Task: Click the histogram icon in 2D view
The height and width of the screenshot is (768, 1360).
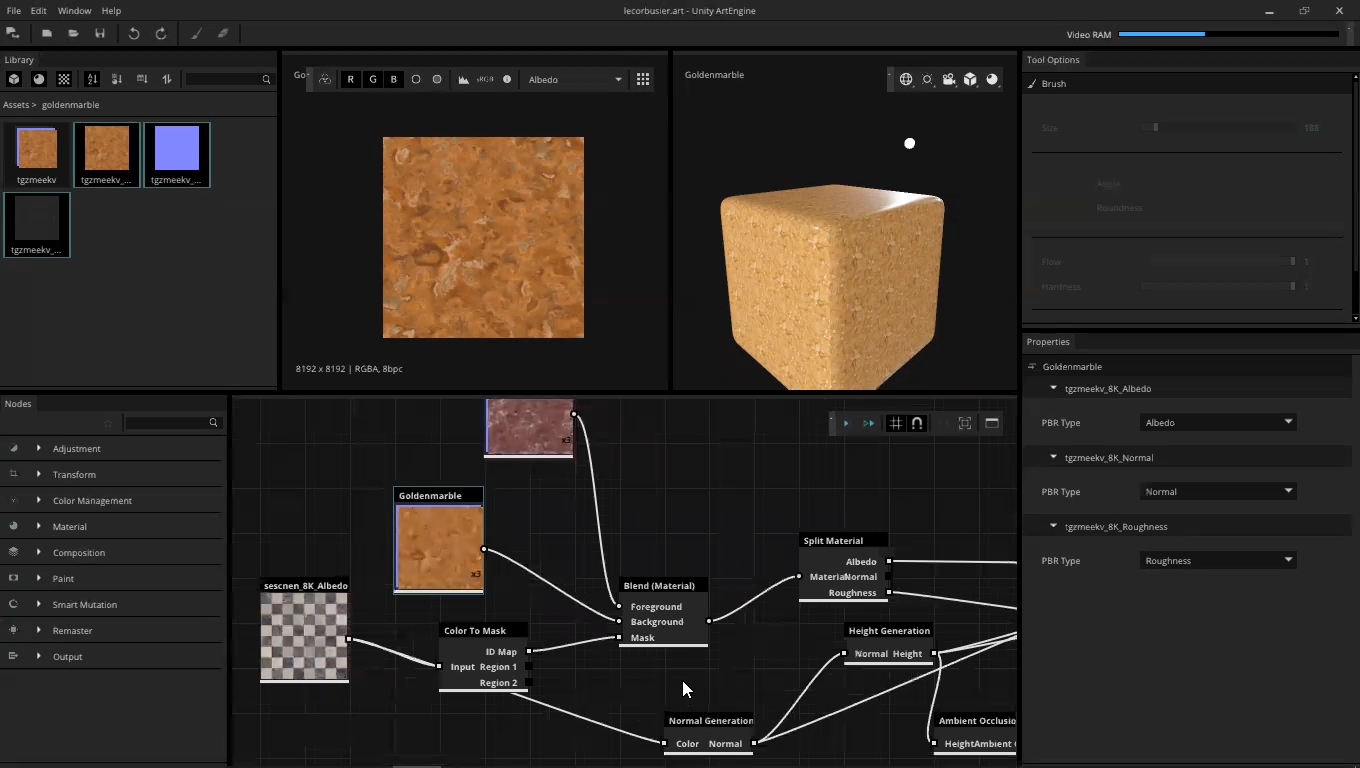Action: tap(463, 79)
